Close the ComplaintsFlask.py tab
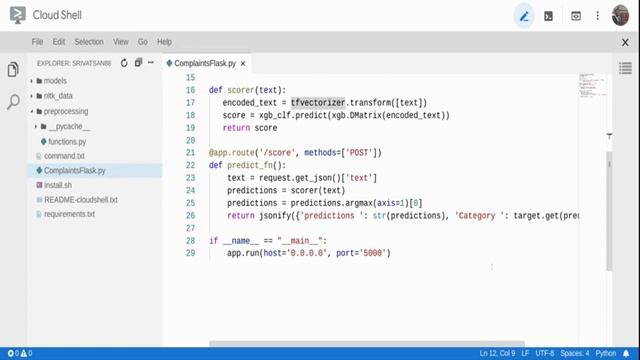Image resolution: width=640 pixels, height=360 pixels. [x=243, y=64]
